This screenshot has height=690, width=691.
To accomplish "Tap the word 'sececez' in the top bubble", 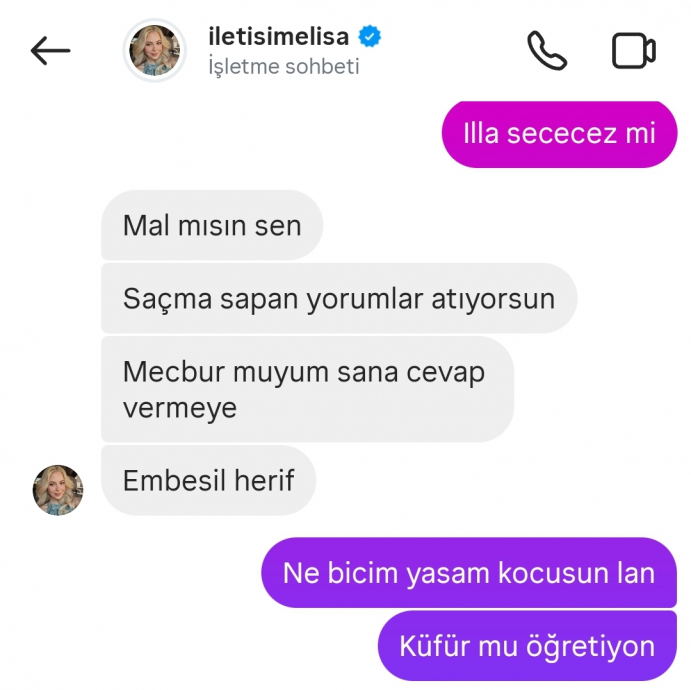I will click(562, 134).
